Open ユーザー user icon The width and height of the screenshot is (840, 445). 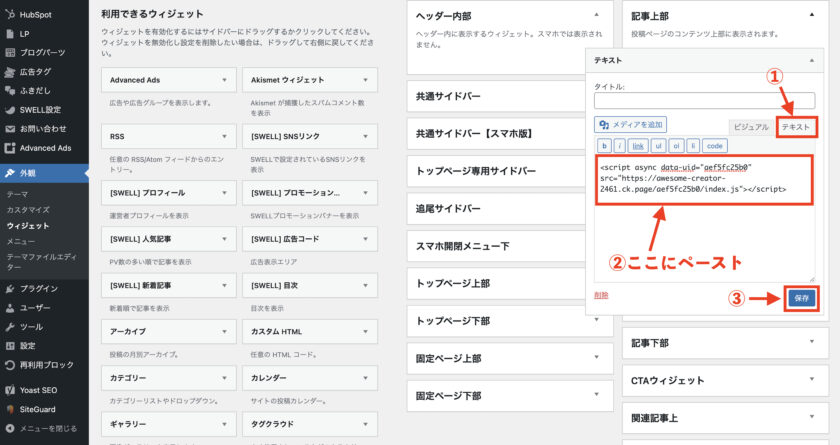click(10, 308)
